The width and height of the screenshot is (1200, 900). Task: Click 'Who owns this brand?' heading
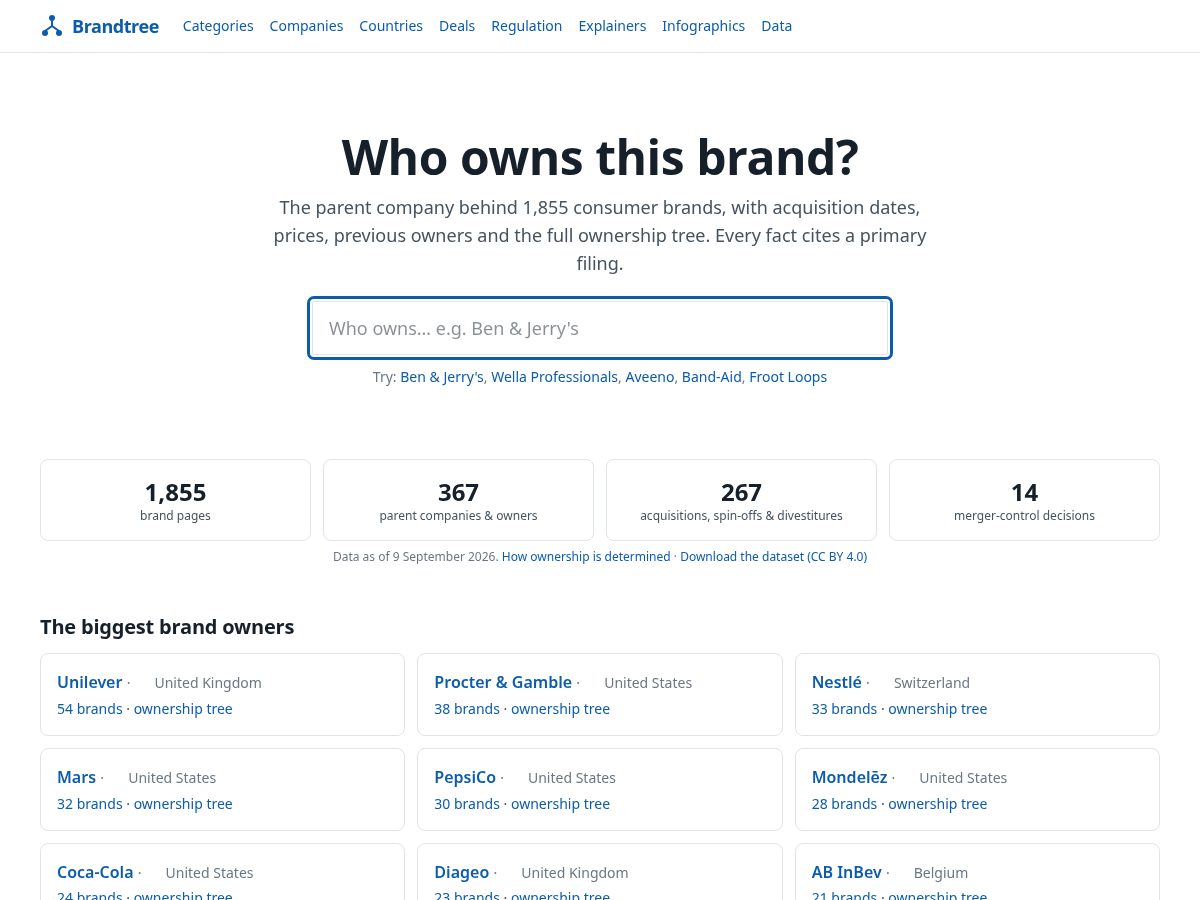coord(600,157)
